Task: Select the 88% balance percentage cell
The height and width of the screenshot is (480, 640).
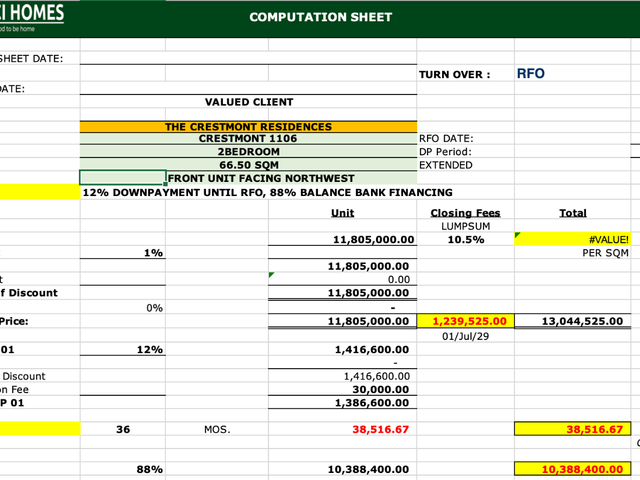Action: (123, 469)
